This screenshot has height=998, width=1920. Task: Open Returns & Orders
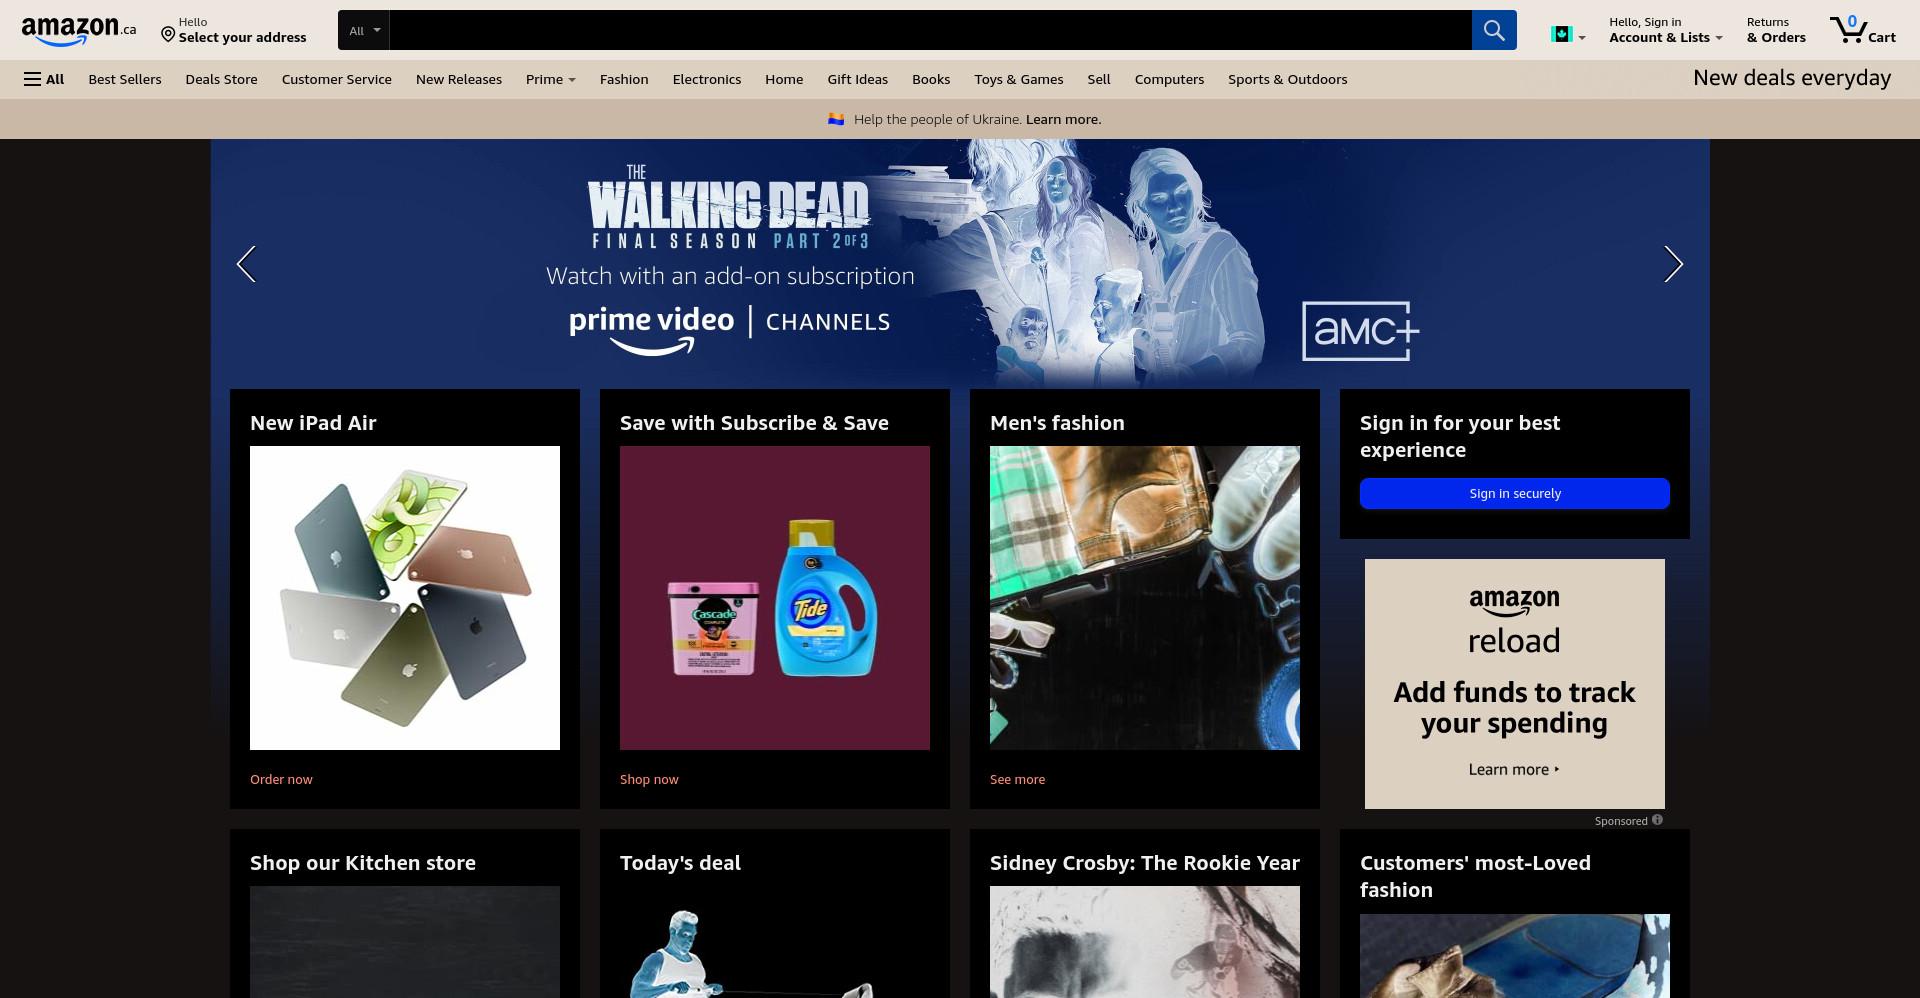point(1776,30)
